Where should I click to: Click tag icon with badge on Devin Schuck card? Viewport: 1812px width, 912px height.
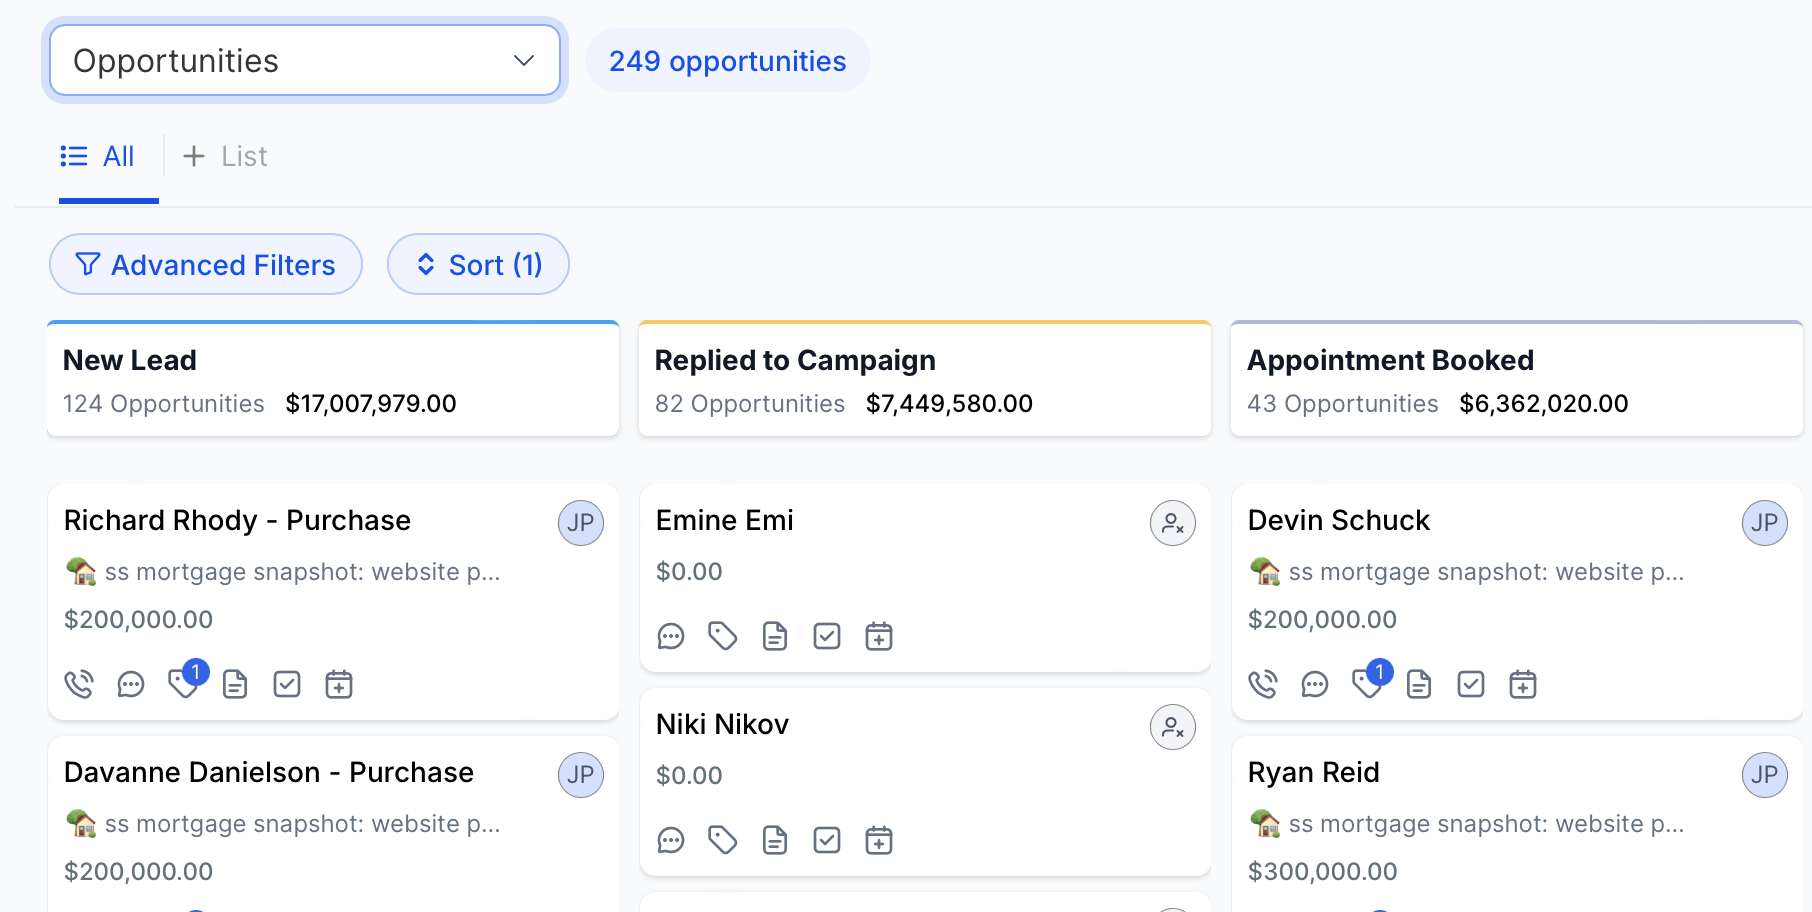[1367, 683]
